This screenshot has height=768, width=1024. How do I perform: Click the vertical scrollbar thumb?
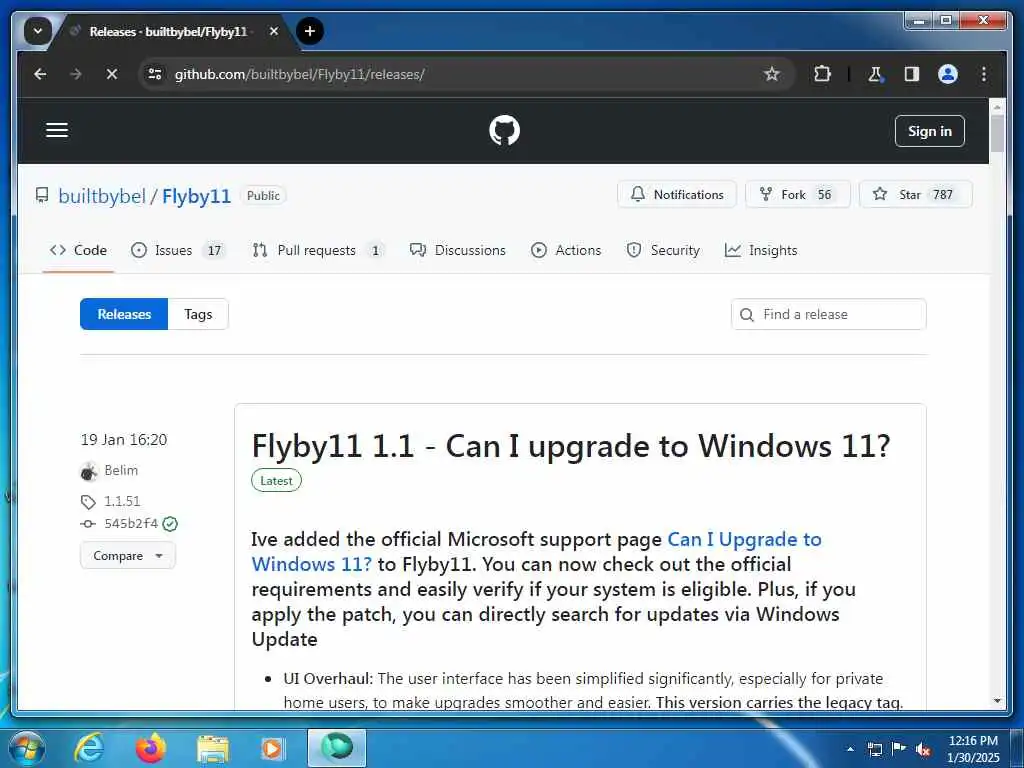click(997, 133)
